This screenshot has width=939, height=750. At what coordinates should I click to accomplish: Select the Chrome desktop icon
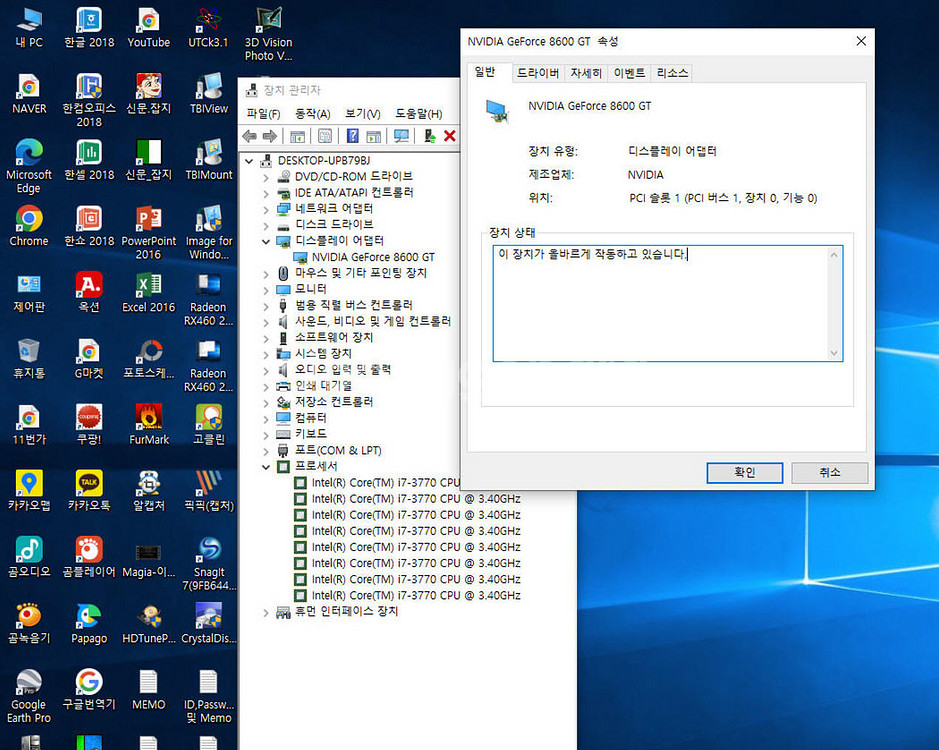(x=29, y=226)
